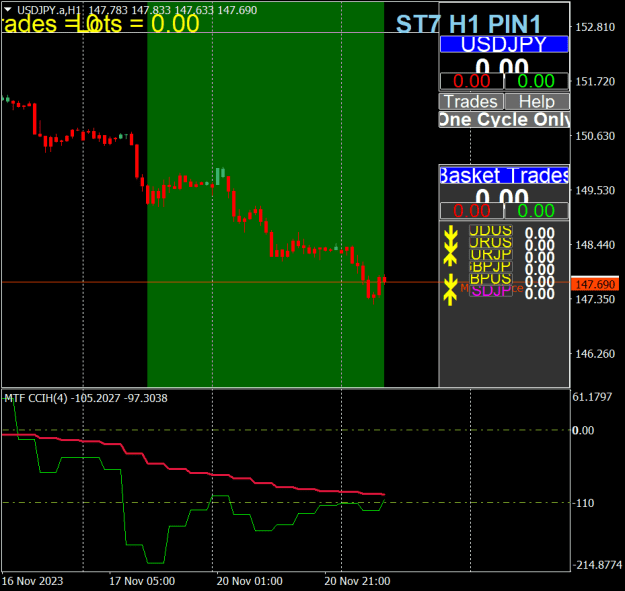Viewport: 625px width, 591px height.
Task: Click the 148.440 price axis label
Action: (x=595, y=245)
